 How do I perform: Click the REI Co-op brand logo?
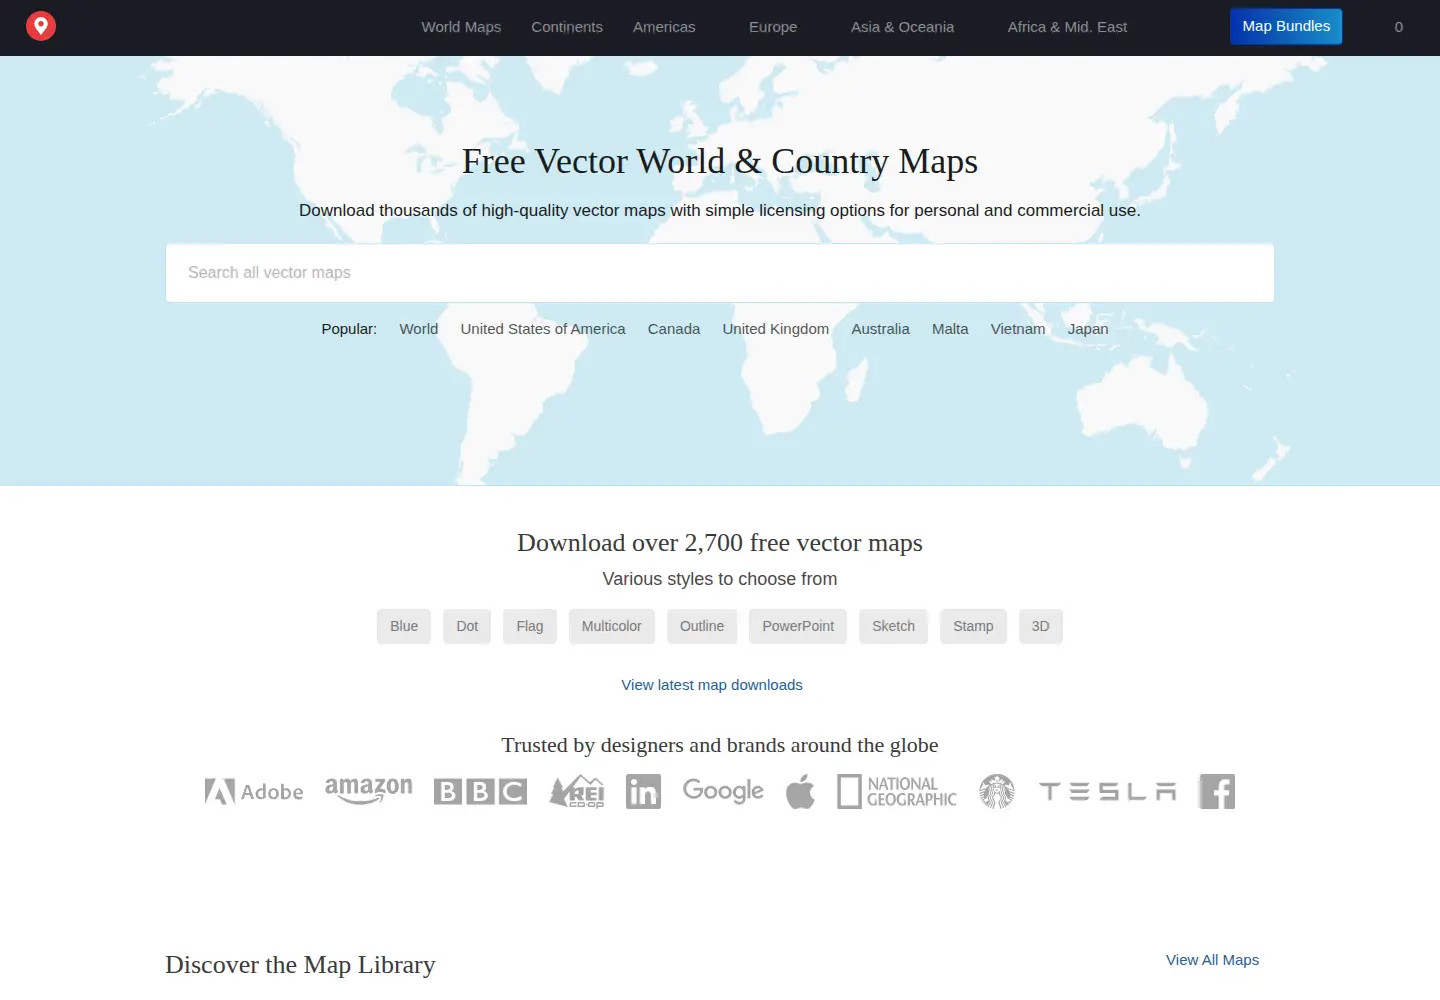577,792
